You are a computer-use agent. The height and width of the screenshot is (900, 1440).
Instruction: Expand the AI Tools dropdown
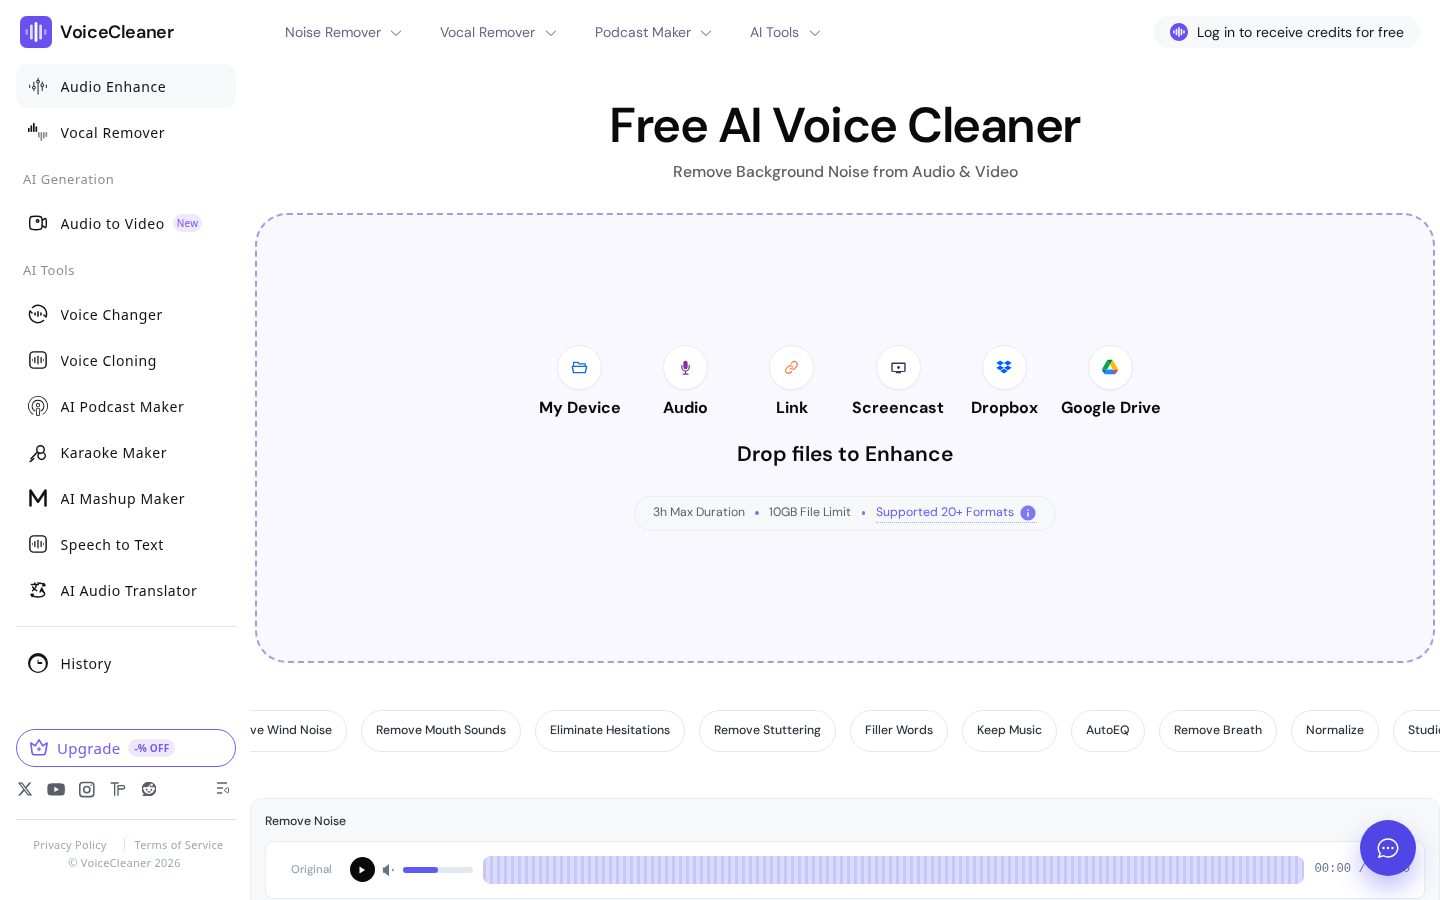(x=785, y=33)
